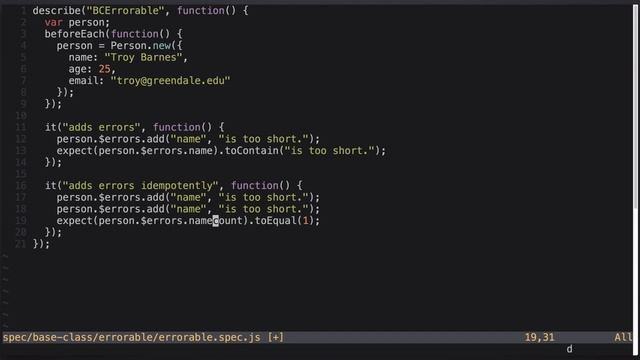Click line number 16 in the gutter
This screenshot has width=640, height=360.
(x=21, y=186)
